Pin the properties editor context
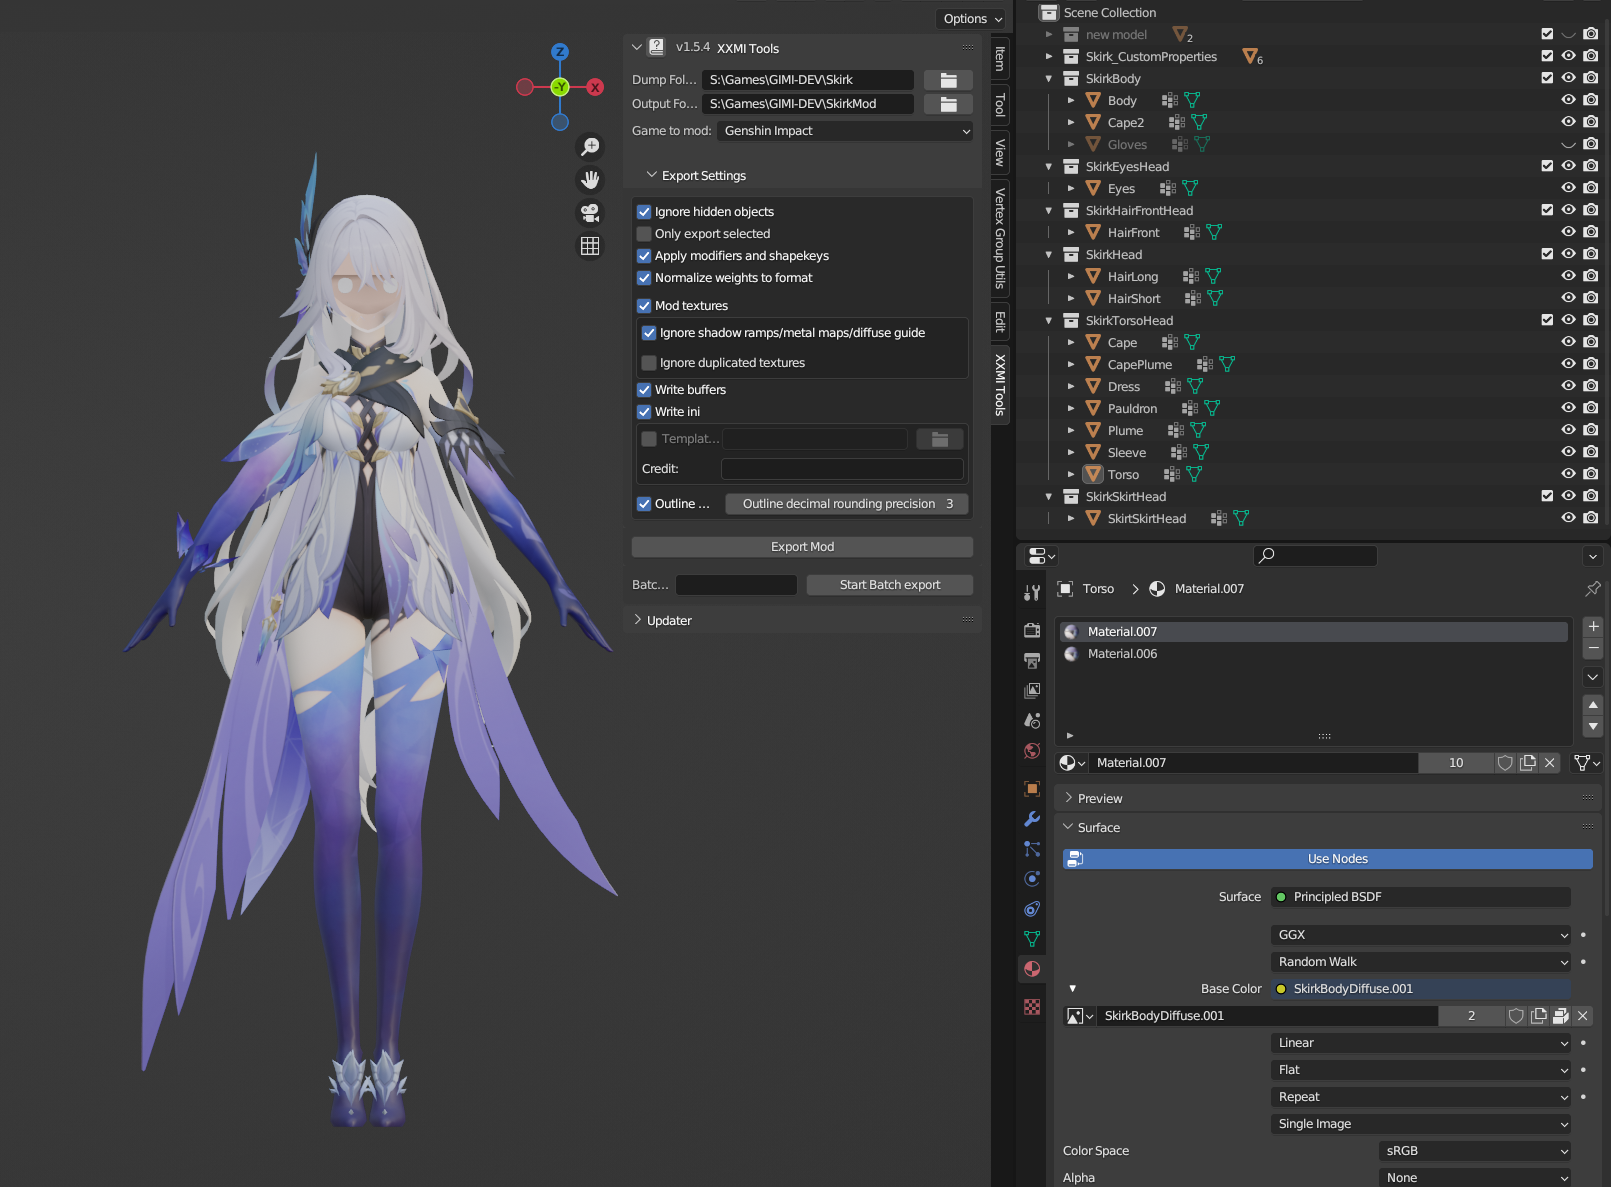Image resolution: width=1611 pixels, height=1187 pixels. pos(1593,589)
